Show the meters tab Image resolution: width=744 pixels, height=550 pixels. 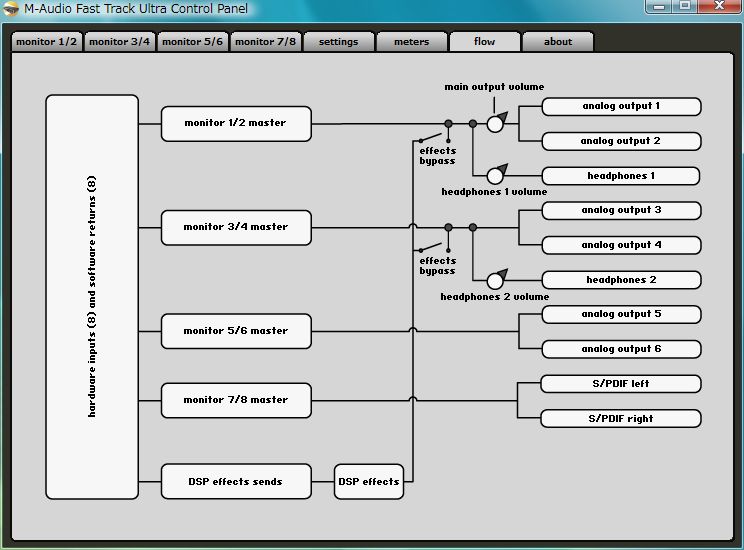point(411,42)
